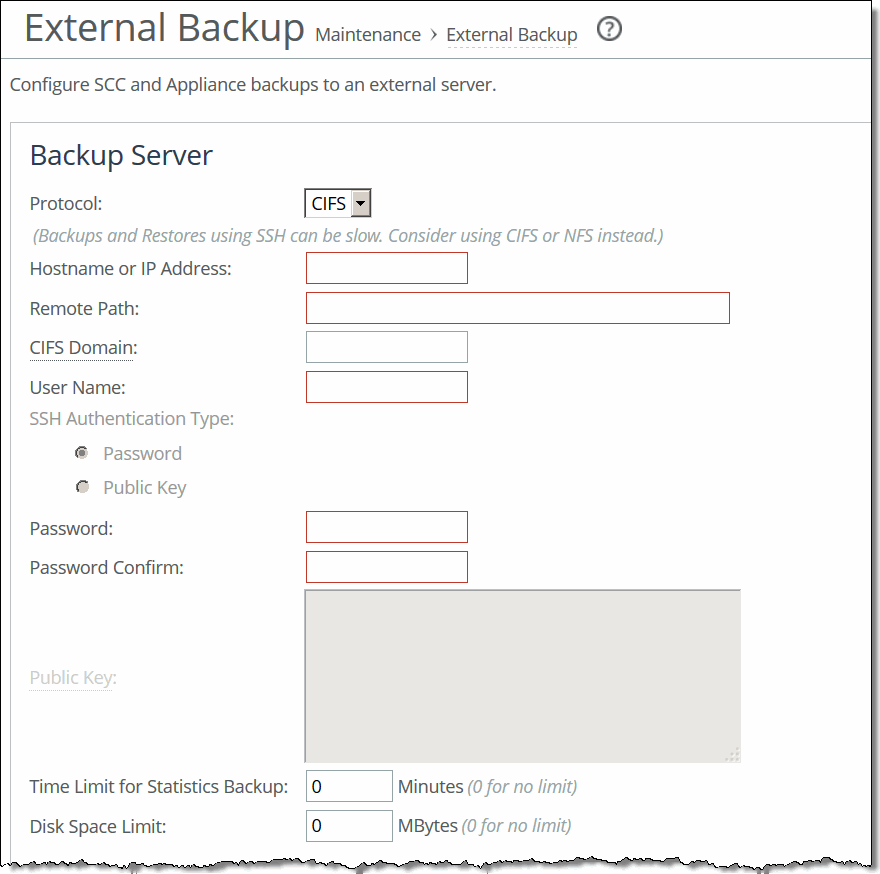
Task: Click the Password Confirm input field
Action: click(386, 566)
